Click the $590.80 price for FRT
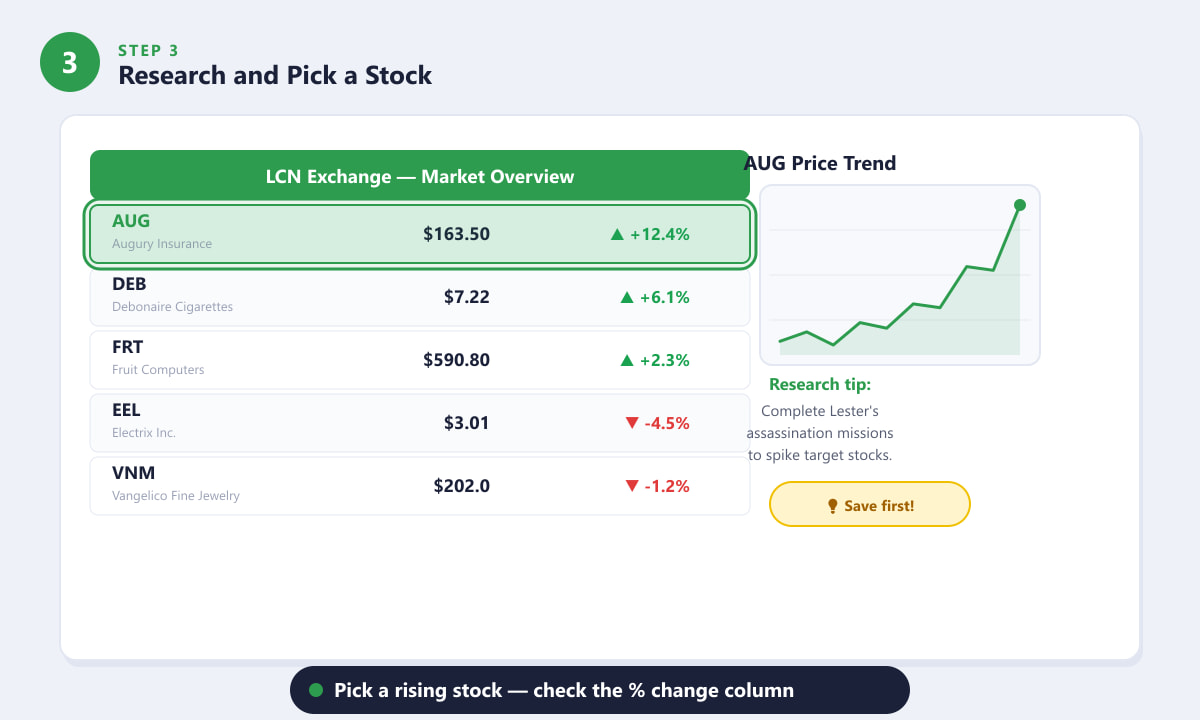Viewport: 1200px width, 720px height. pyautogui.click(x=456, y=360)
